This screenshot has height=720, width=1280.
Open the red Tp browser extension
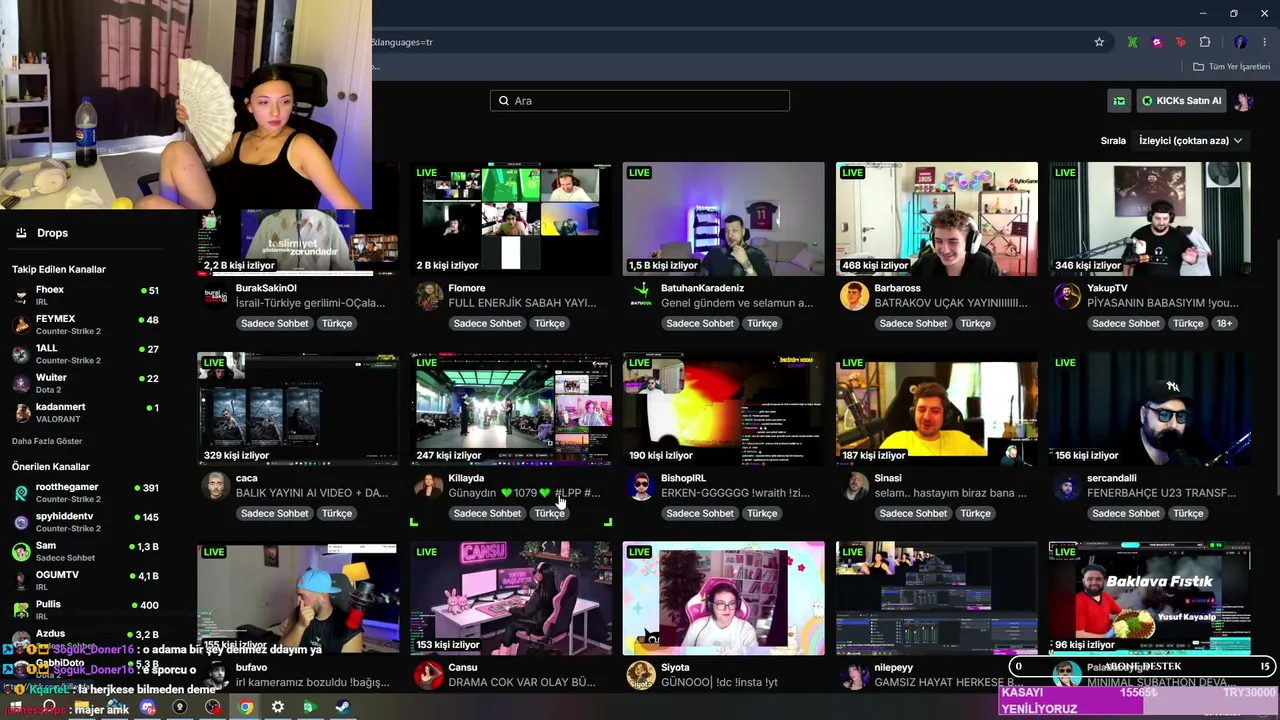pos(1181,42)
